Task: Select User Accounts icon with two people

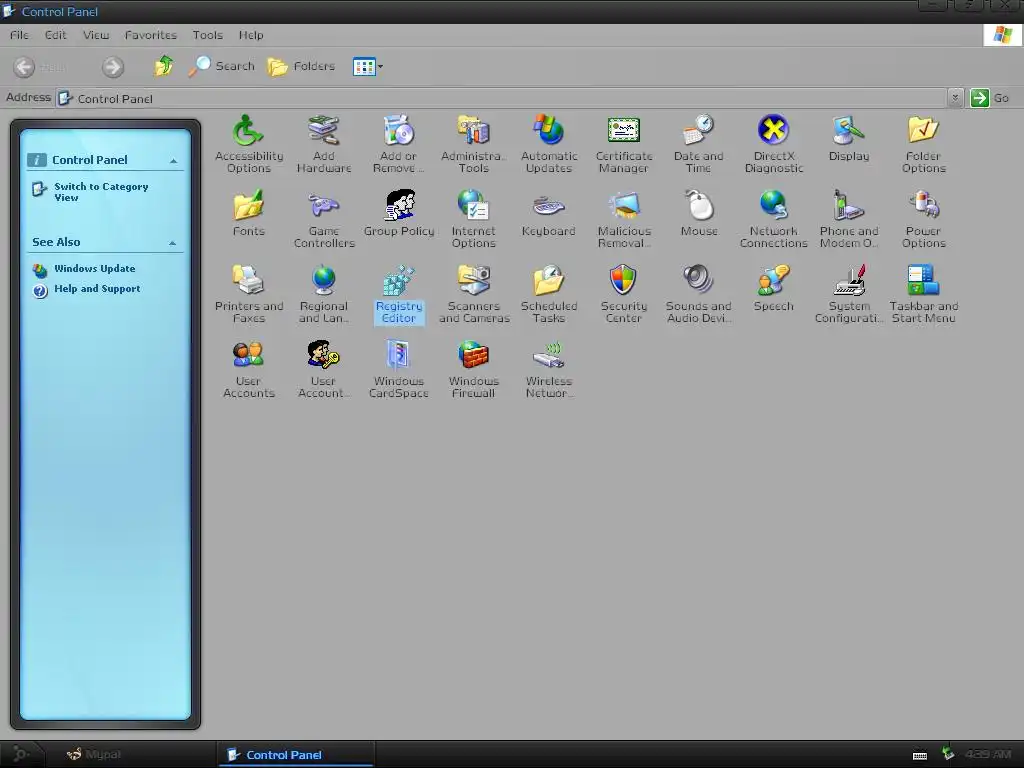Action: (249, 369)
